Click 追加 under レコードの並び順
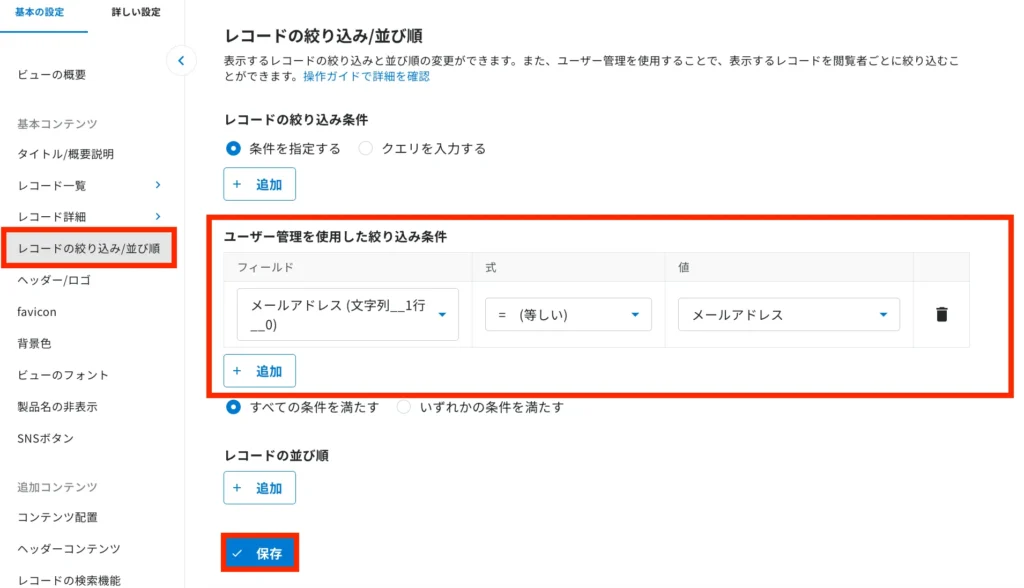The image size is (1024, 588). (259, 488)
